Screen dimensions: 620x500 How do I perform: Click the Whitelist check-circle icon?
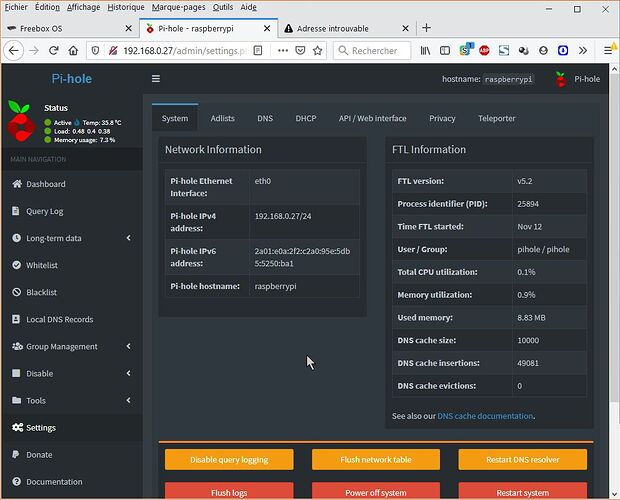tap(17, 265)
